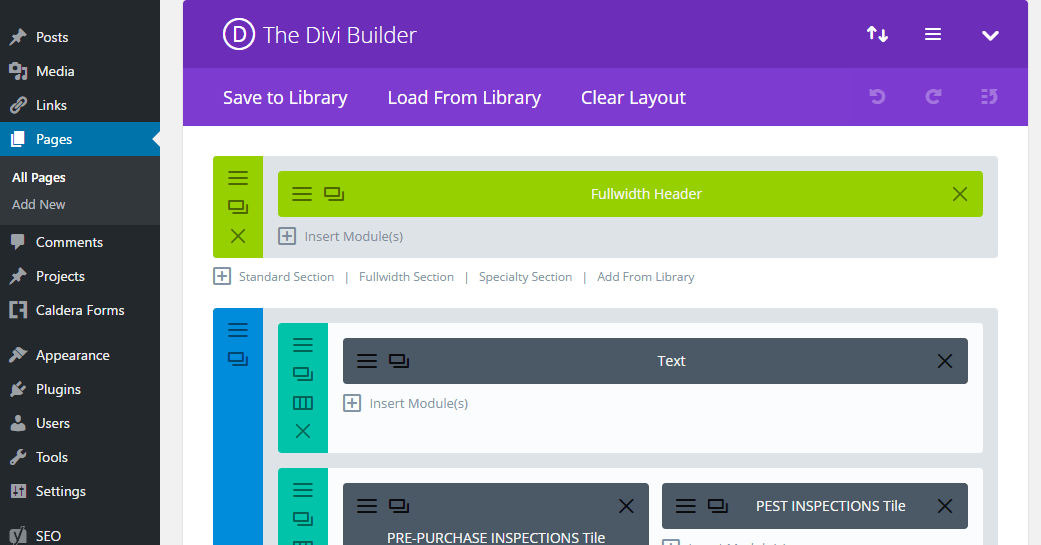Viewport: 1041px width, 545px height.
Task: Open Caldera Forms in the sidebar
Action: (80, 310)
